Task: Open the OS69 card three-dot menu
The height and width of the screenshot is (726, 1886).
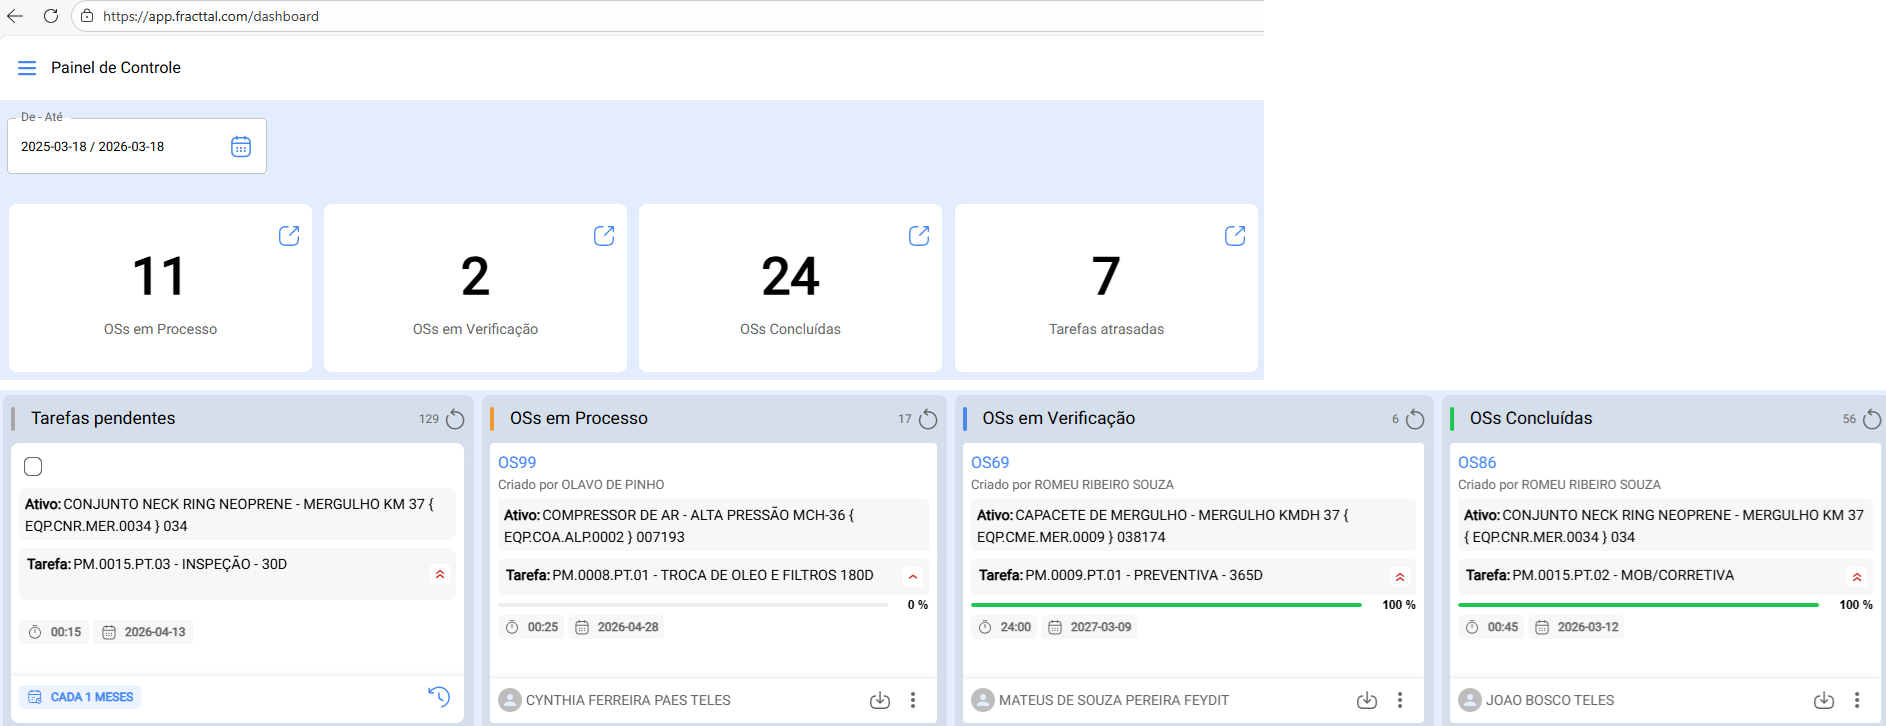Action: [1400, 700]
